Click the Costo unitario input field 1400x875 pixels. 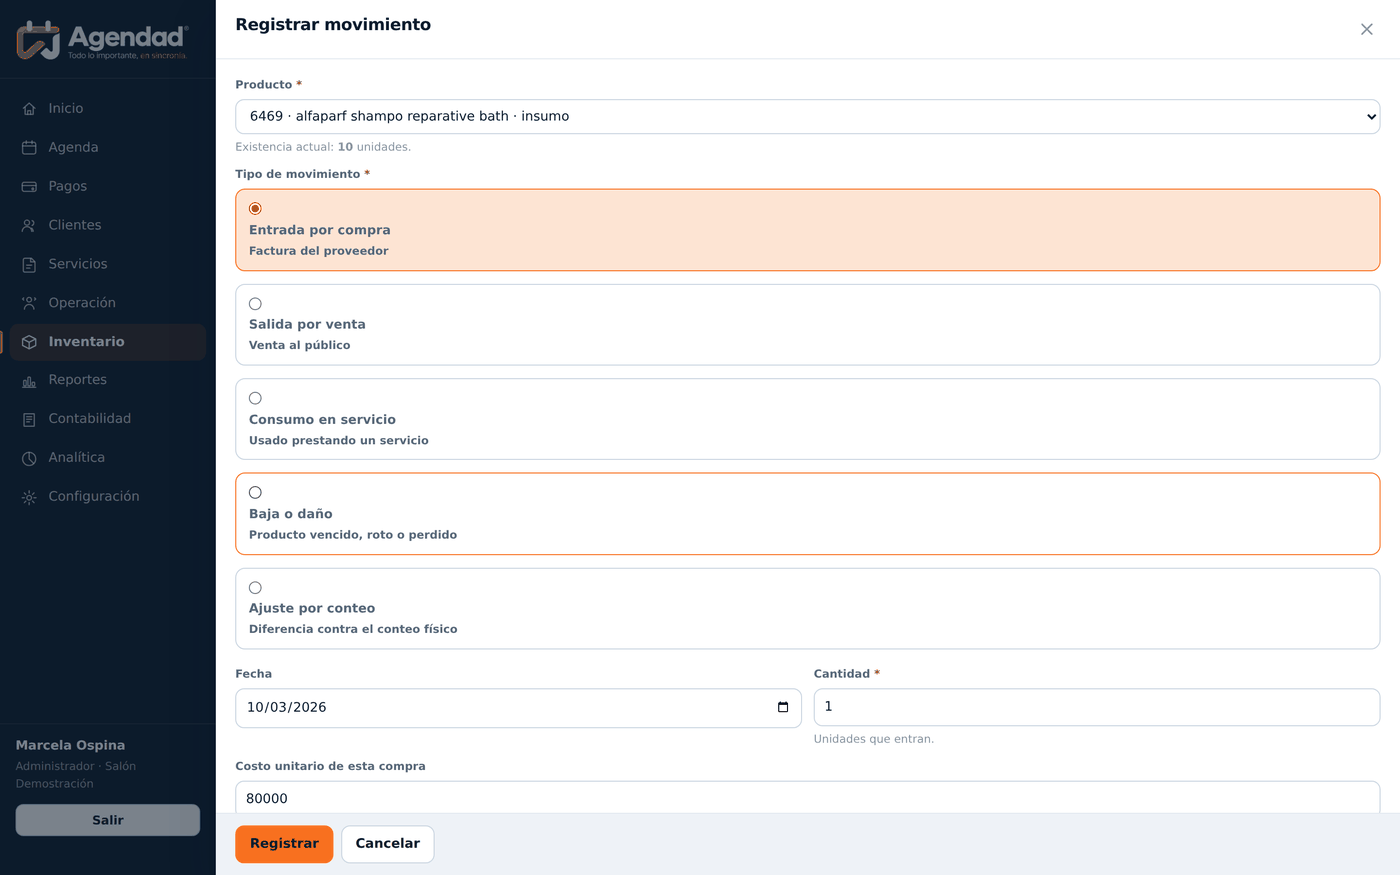coord(808,798)
